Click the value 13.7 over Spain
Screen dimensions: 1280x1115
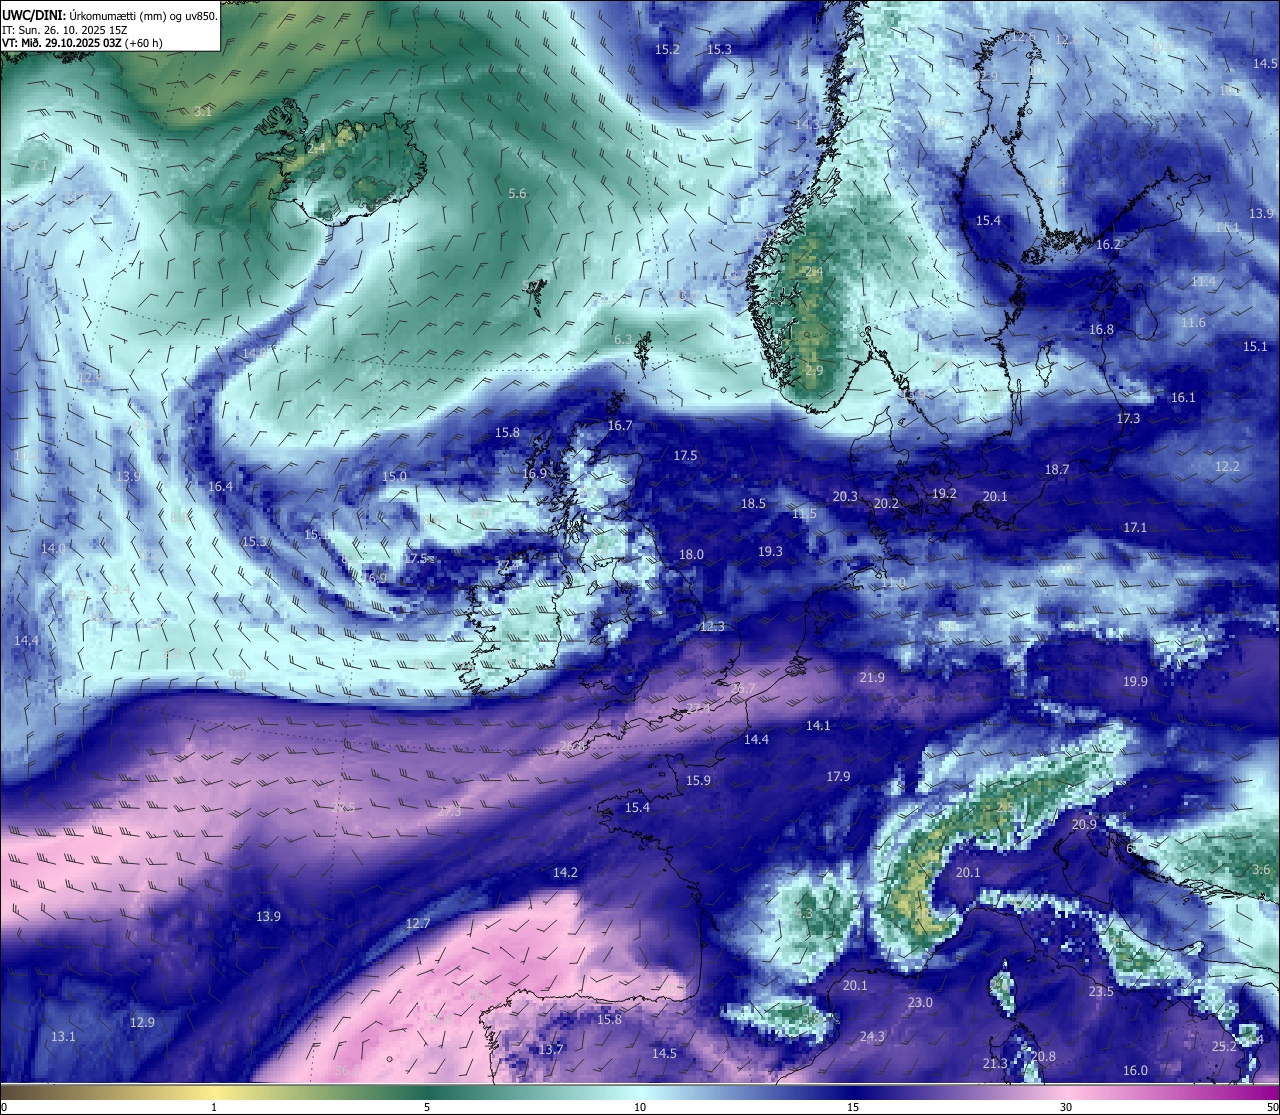551,1050
